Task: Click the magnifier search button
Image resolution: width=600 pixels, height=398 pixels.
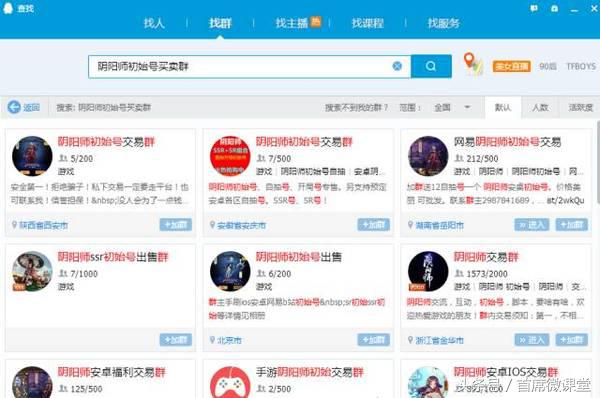Action: click(x=431, y=66)
